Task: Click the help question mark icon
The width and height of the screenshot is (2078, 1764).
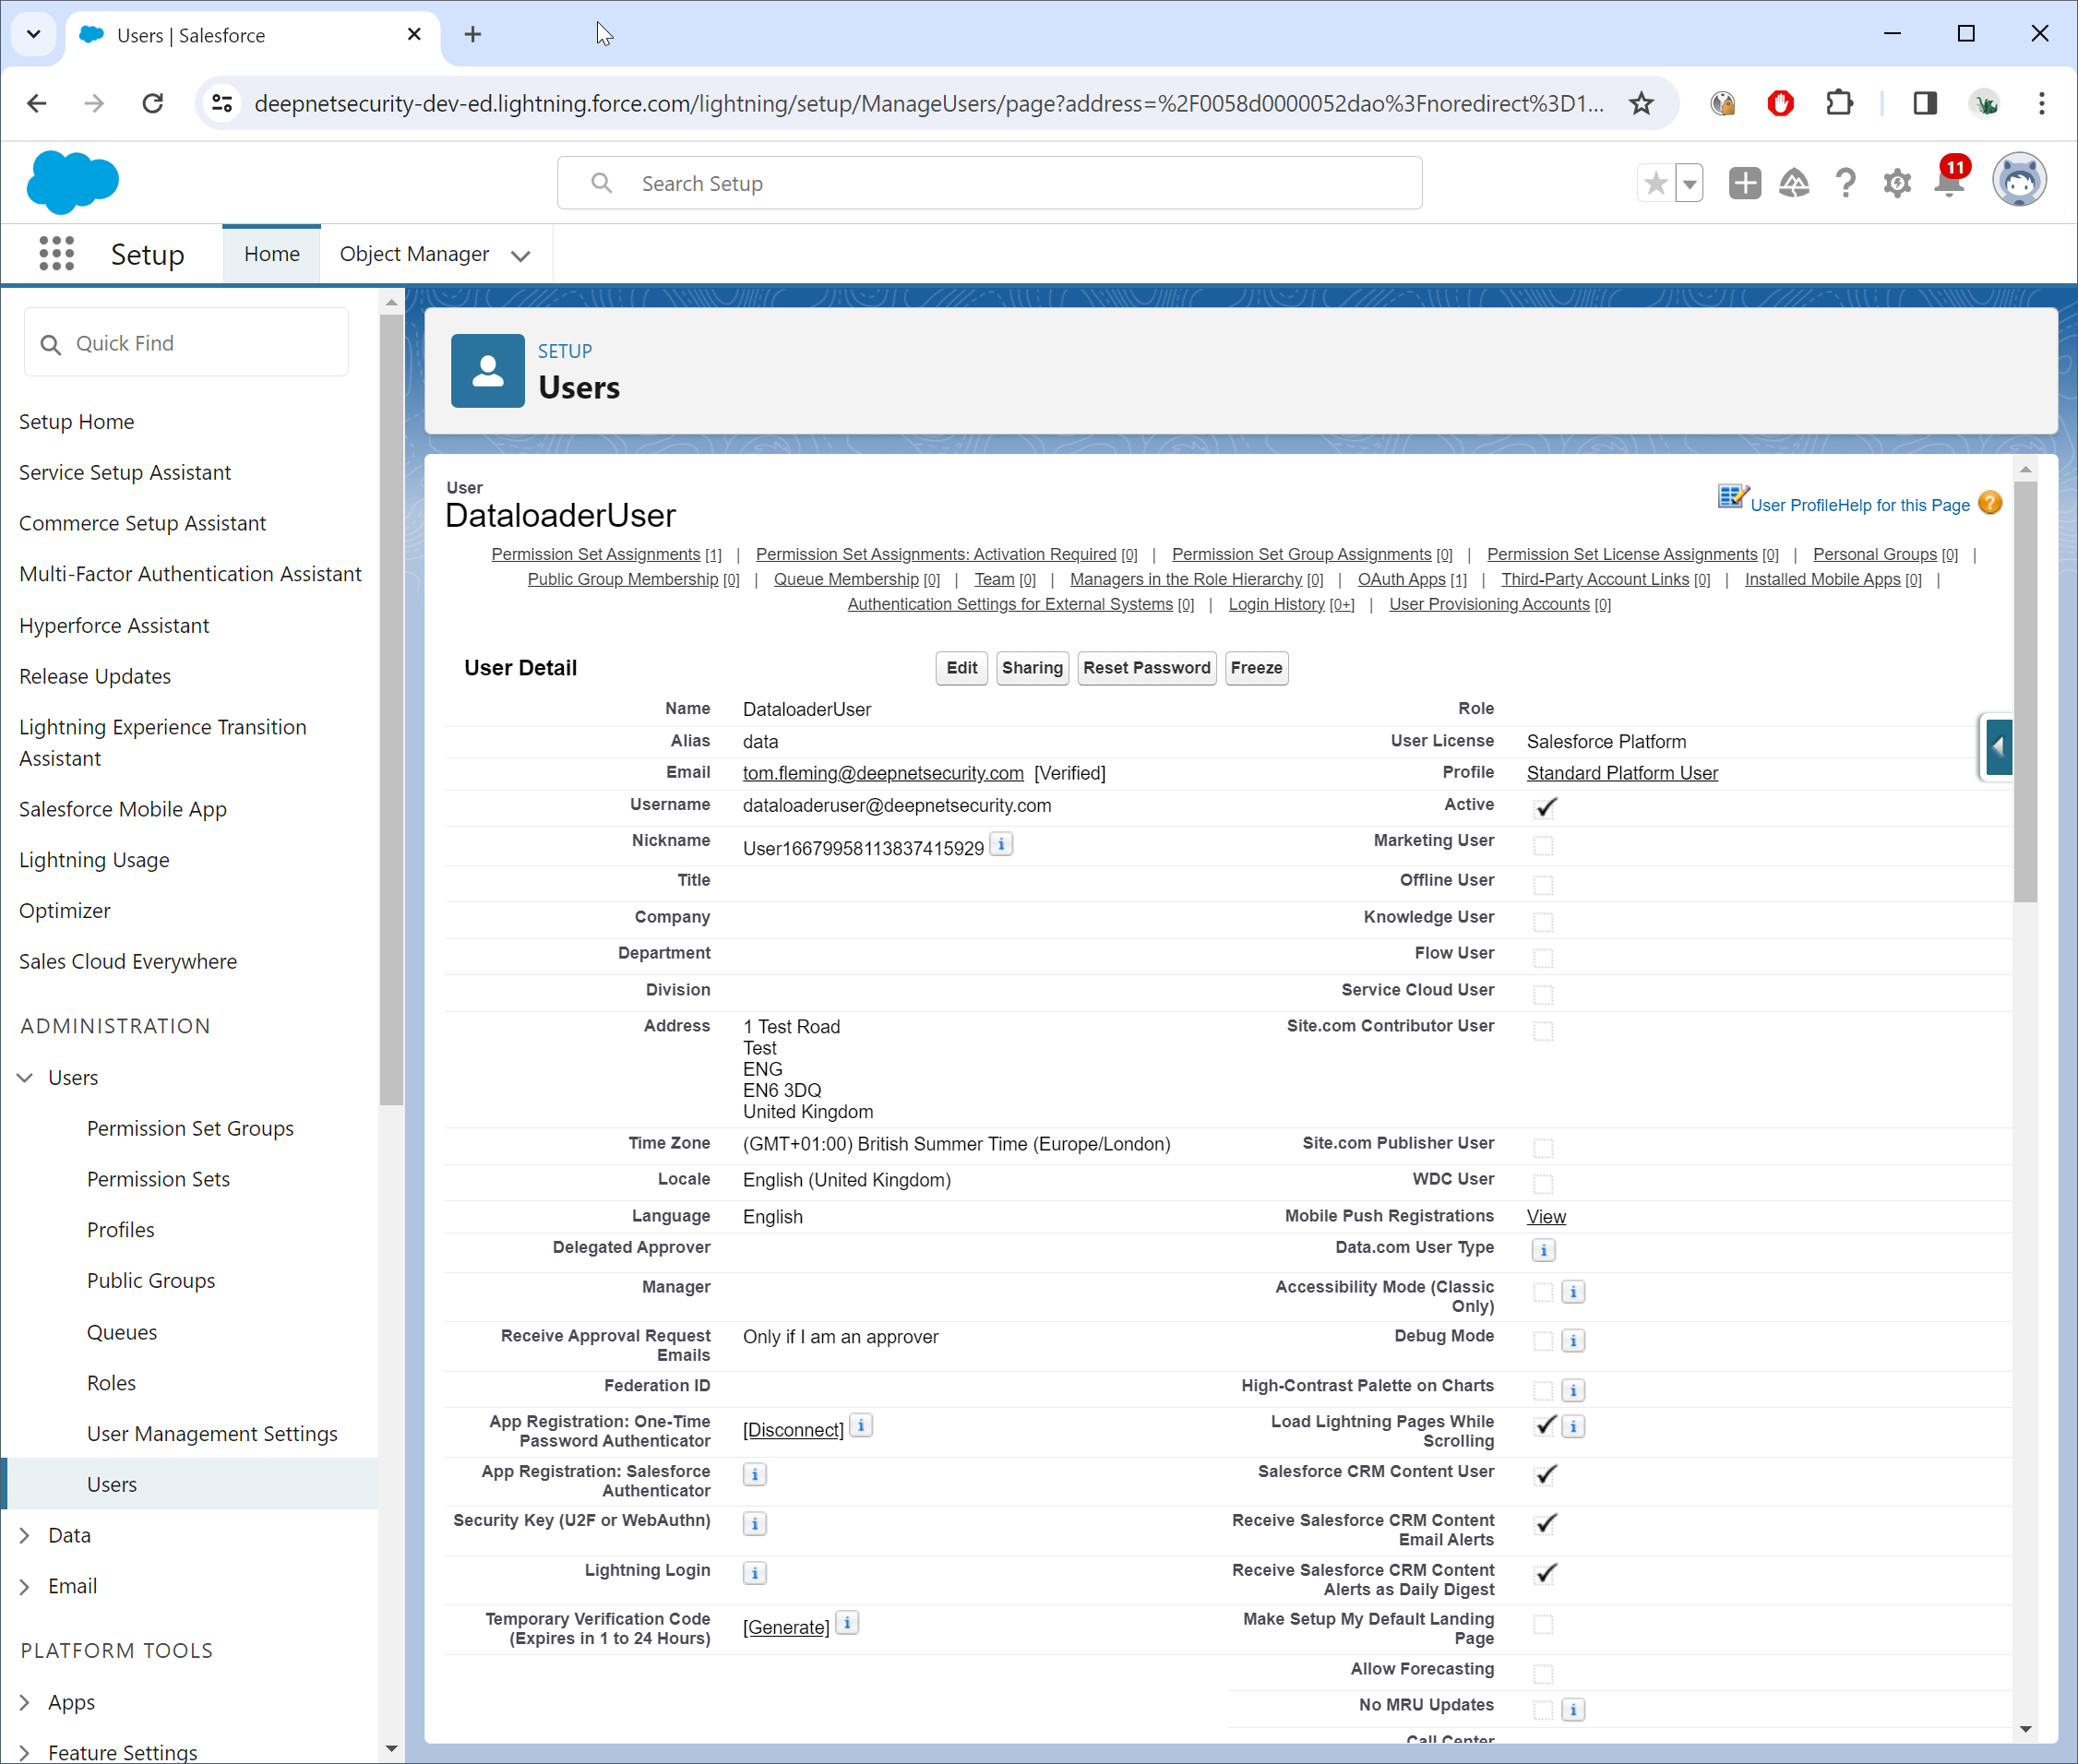Action: [x=1845, y=183]
